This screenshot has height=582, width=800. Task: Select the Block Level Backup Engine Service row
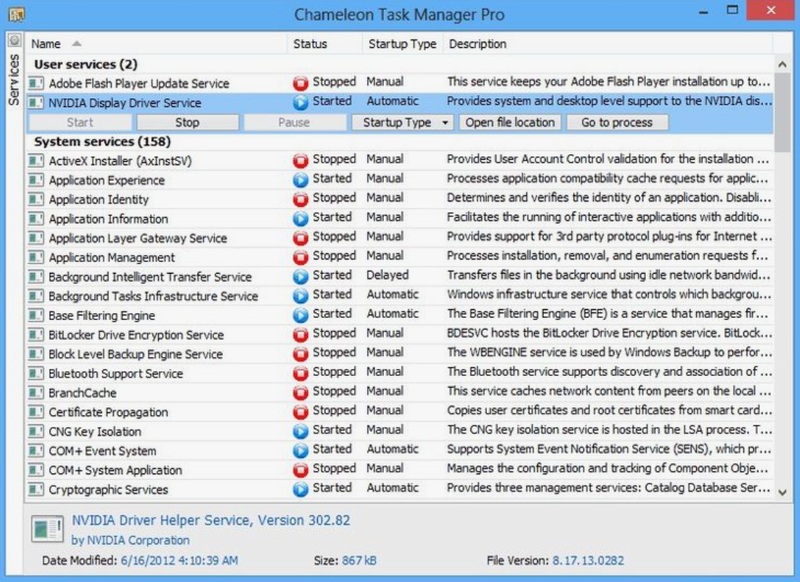click(x=401, y=354)
